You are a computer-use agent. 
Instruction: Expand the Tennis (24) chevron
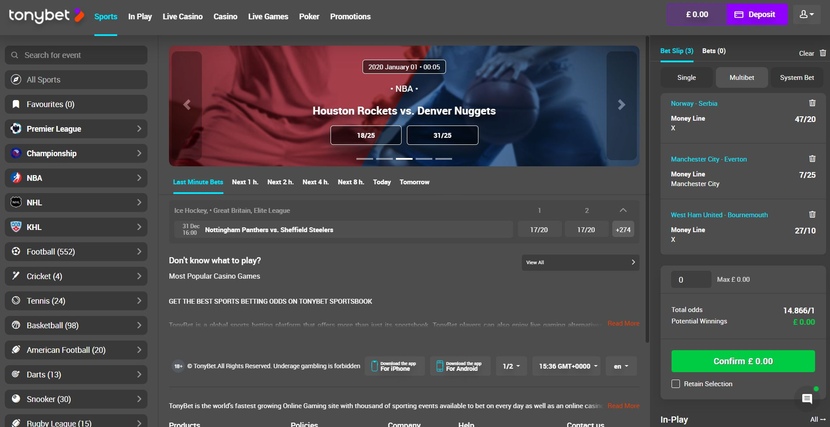[x=139, y=301]
